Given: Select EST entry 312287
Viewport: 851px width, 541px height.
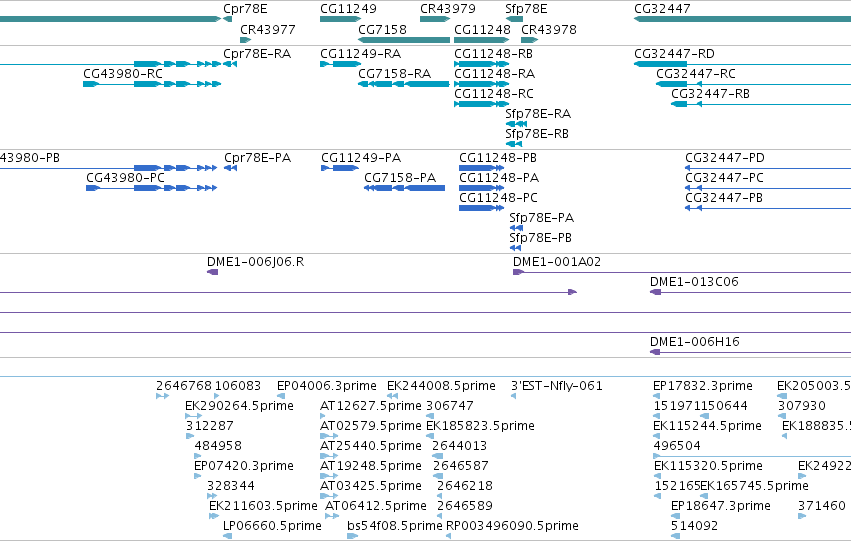Looking at the screenshot, I should pyautogui.click(x=209, y=426).
